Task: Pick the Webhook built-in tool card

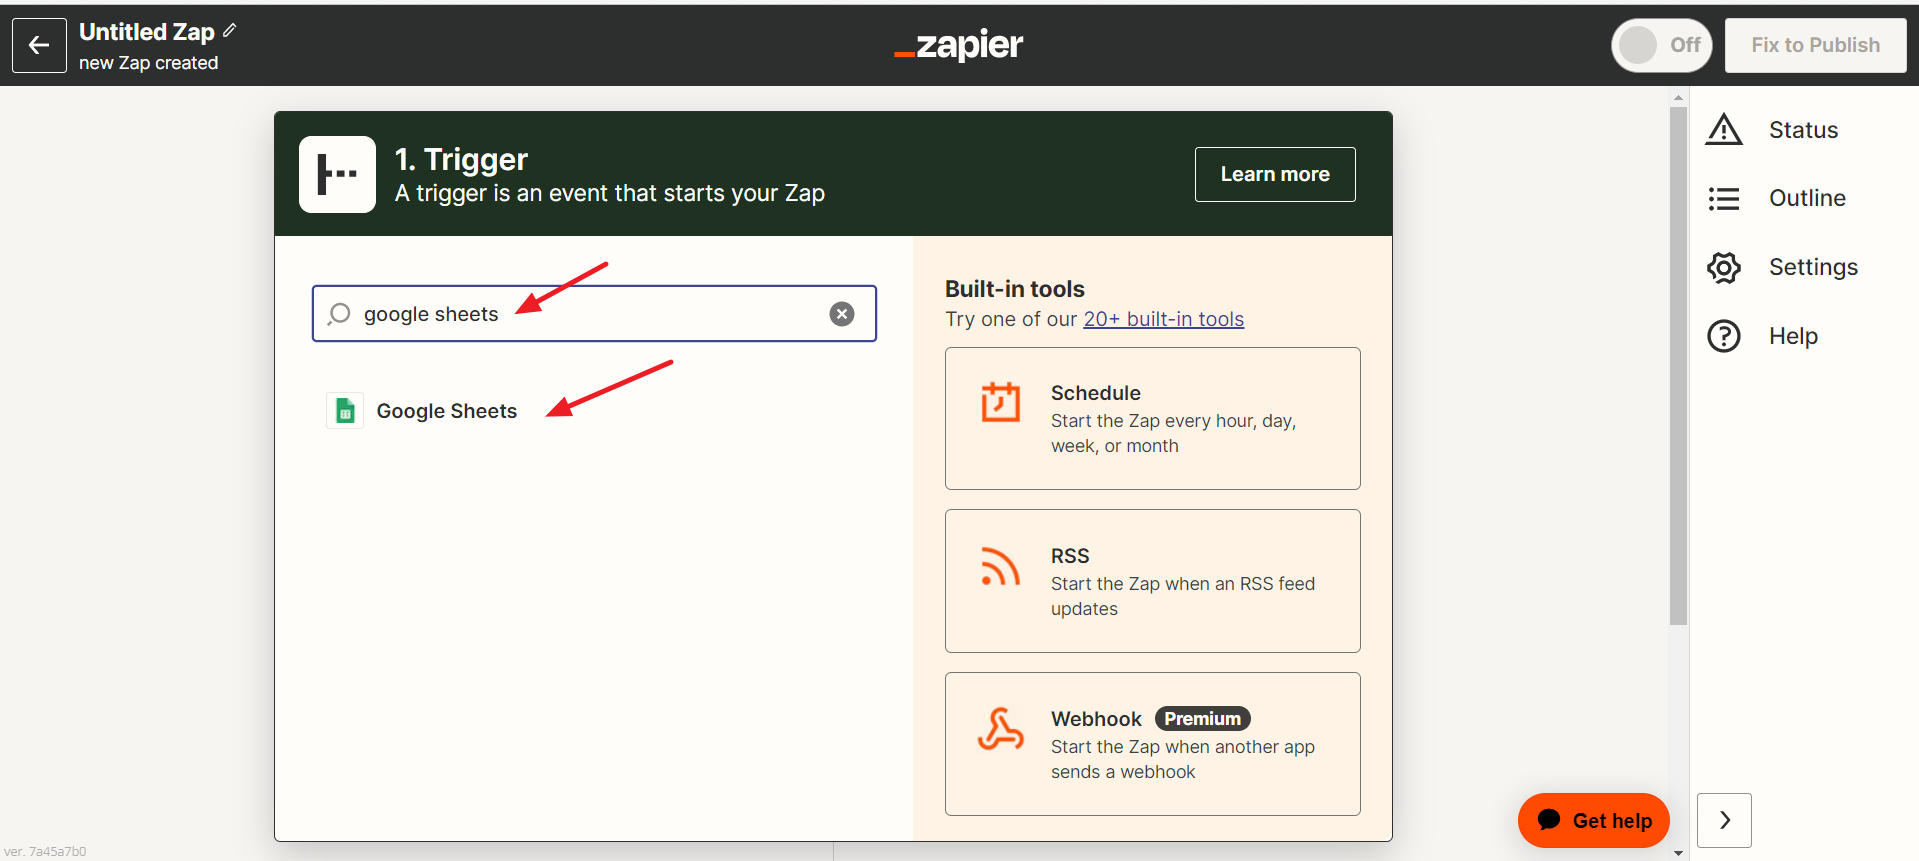Action: click(1152, 744)
